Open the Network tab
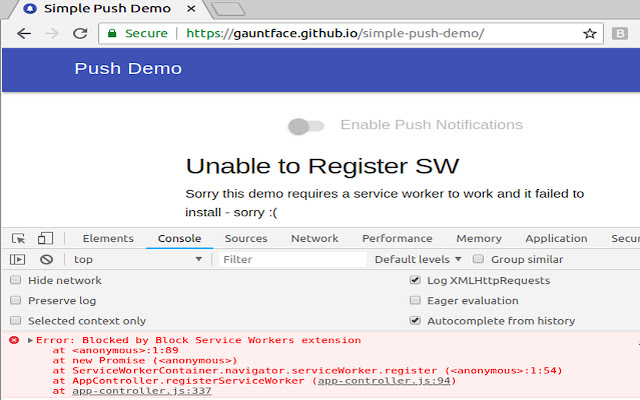The height and width of the screenshot is (400, 640). click(x=315, y=238)
